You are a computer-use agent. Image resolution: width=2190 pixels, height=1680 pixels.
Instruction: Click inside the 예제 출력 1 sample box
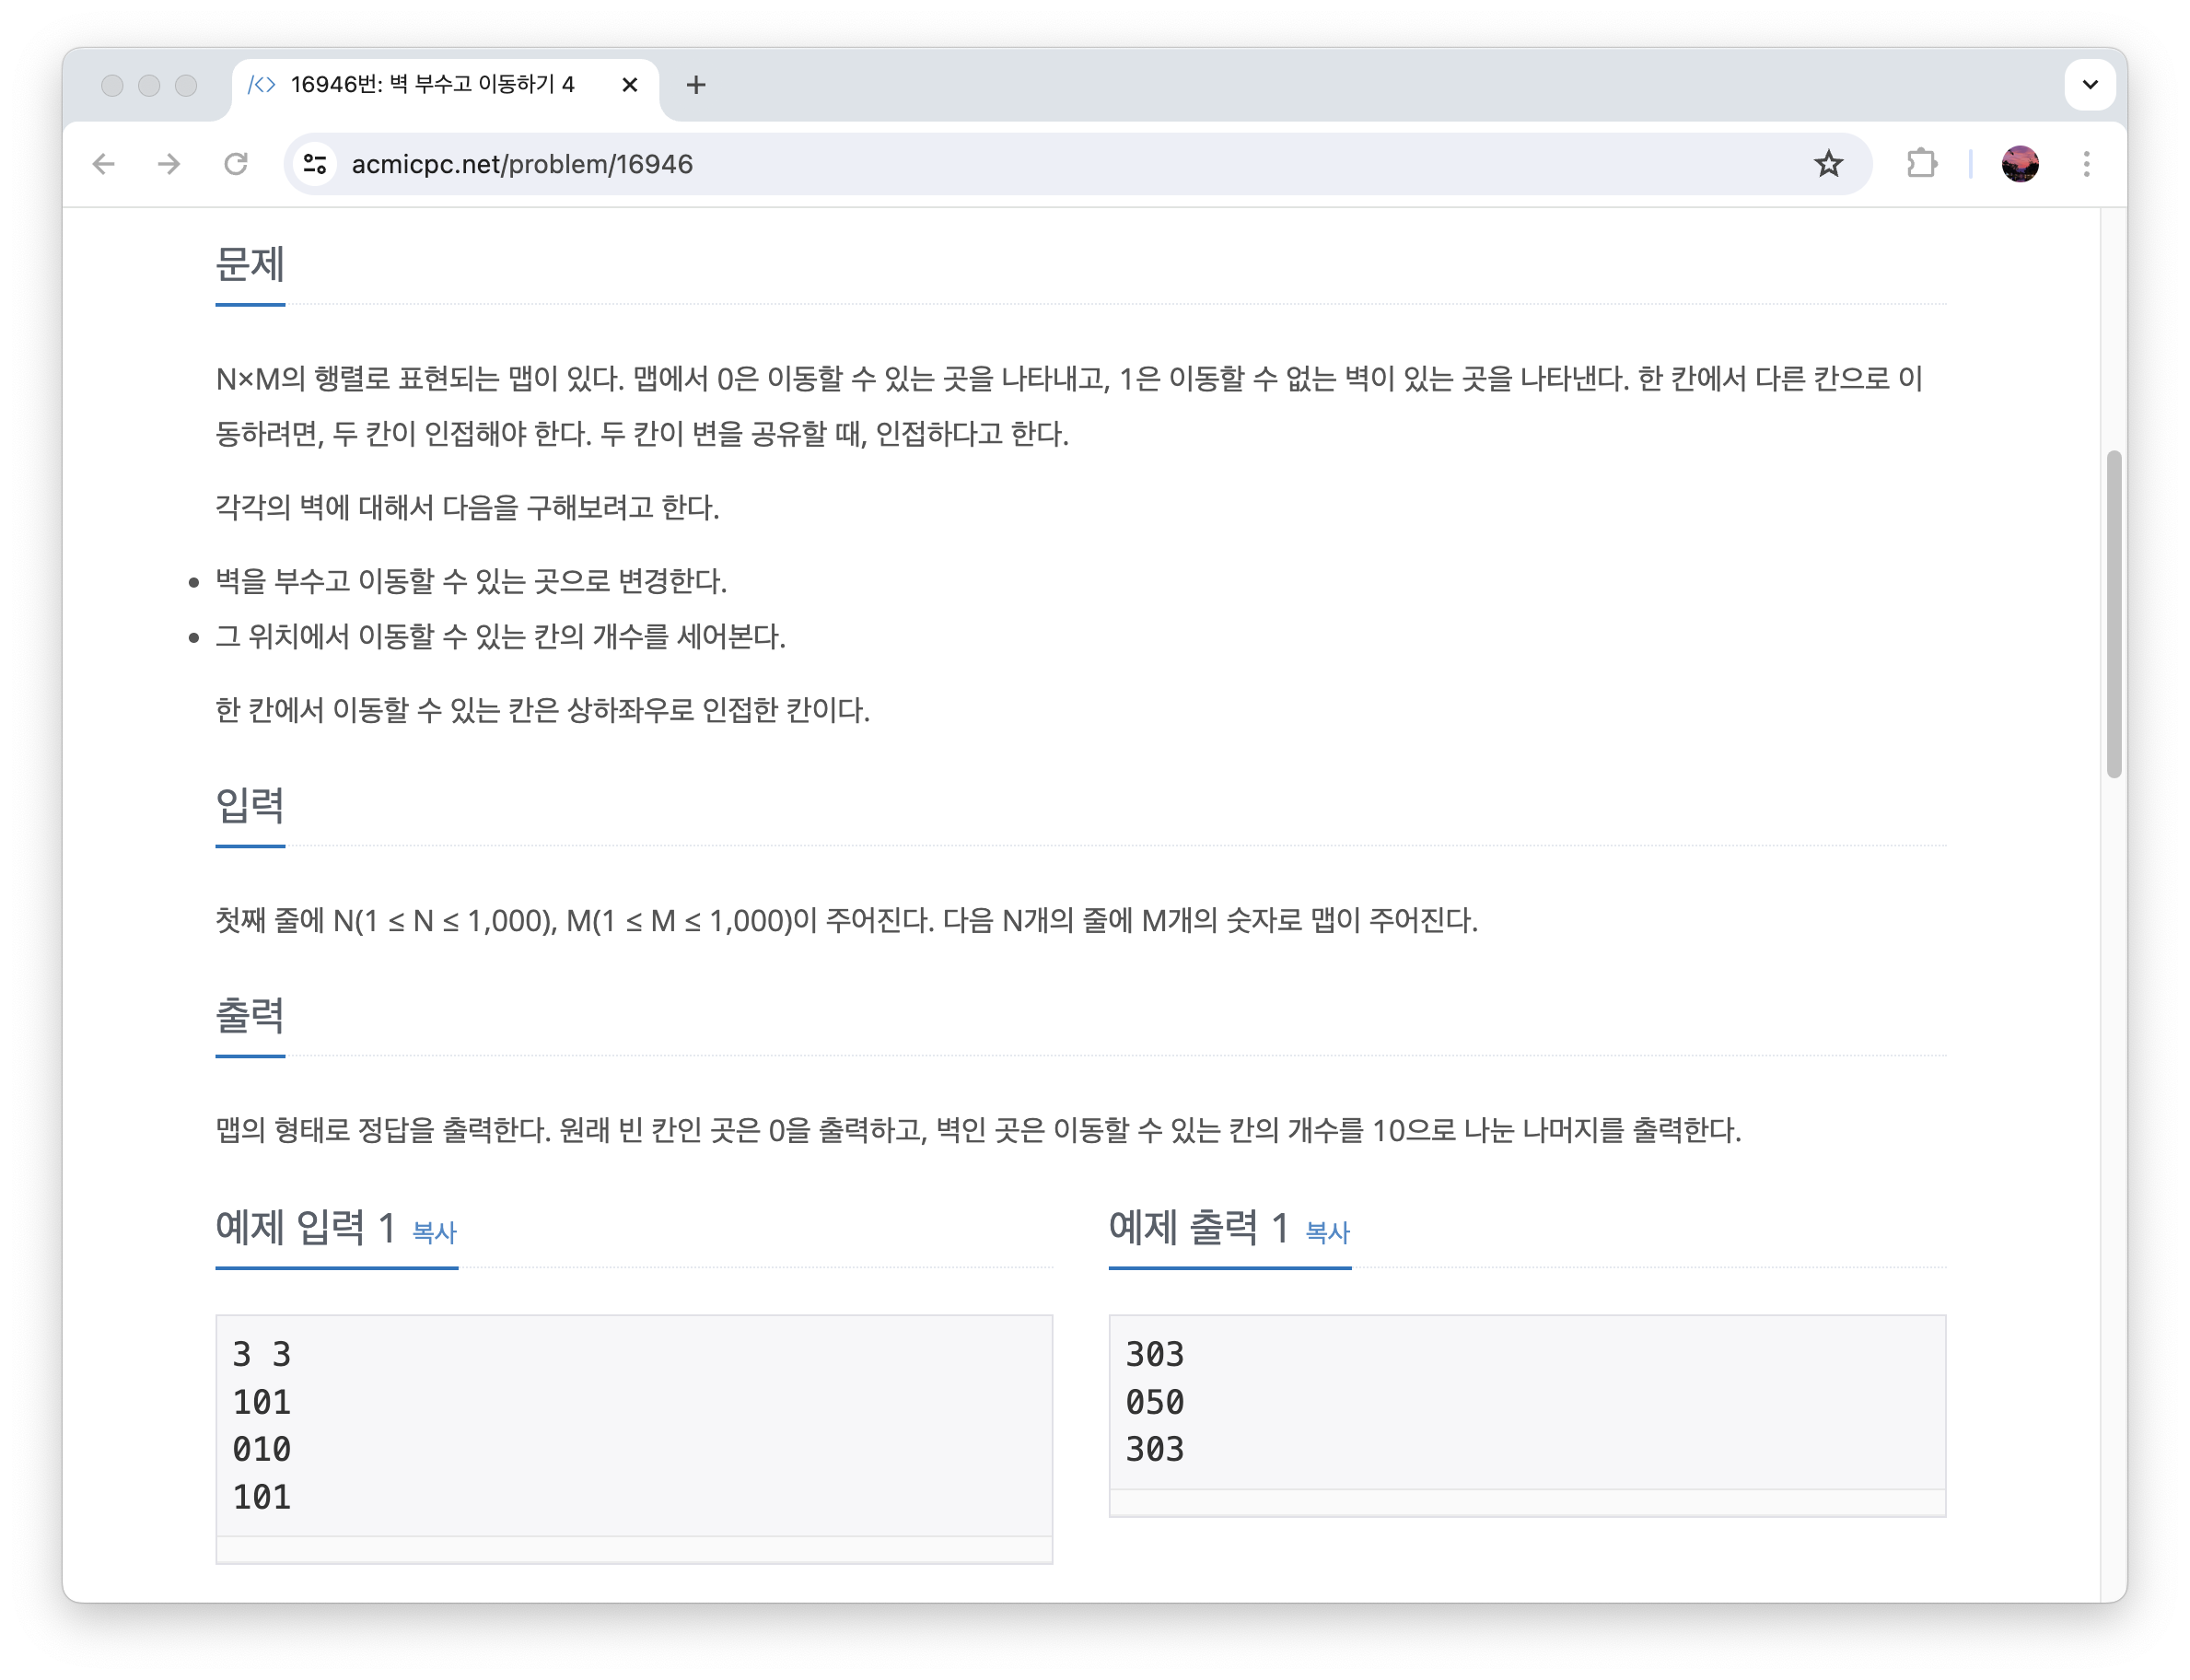(x=1526, y=1402)
